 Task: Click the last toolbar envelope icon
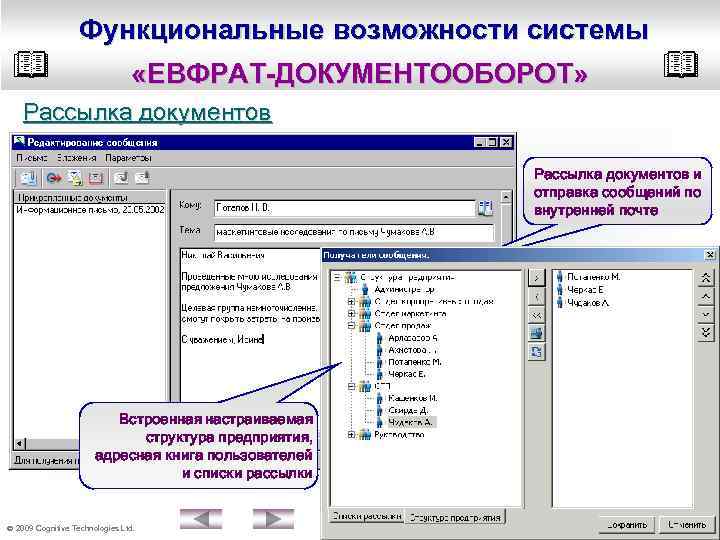tap(143, 177)
